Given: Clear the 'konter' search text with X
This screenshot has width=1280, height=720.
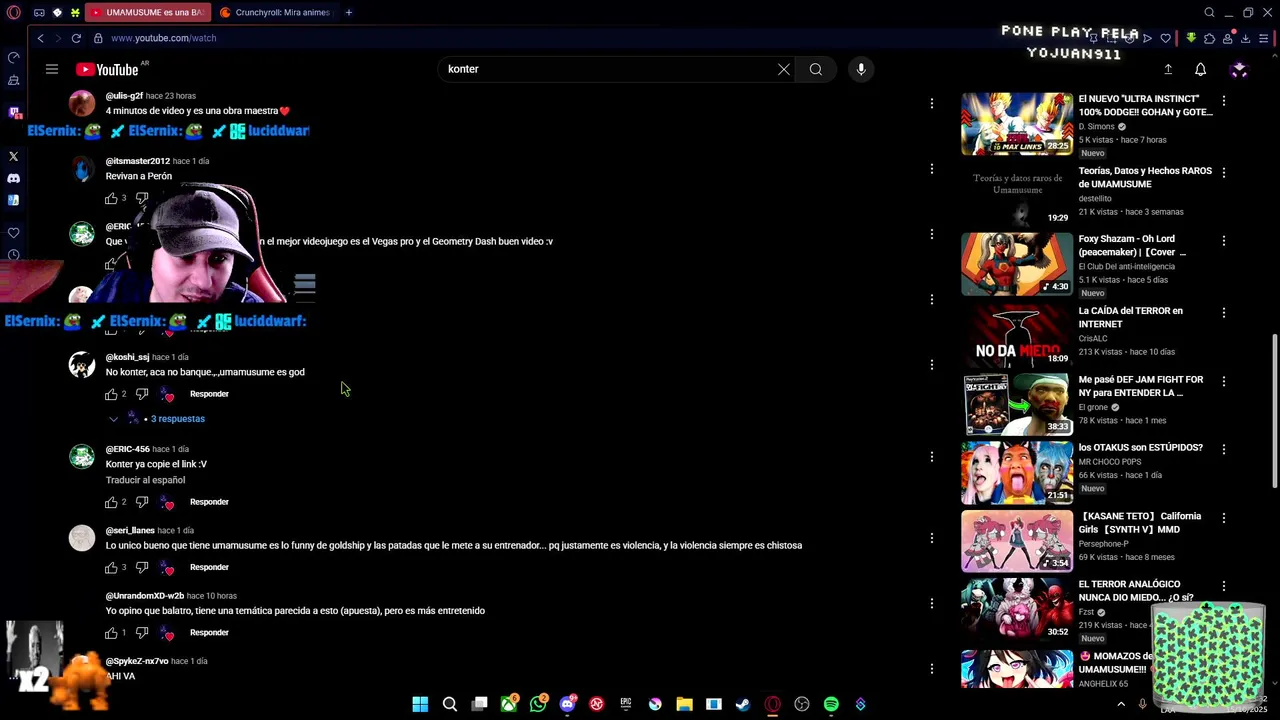Looking at the screenshot, I should tap(784, 69).
